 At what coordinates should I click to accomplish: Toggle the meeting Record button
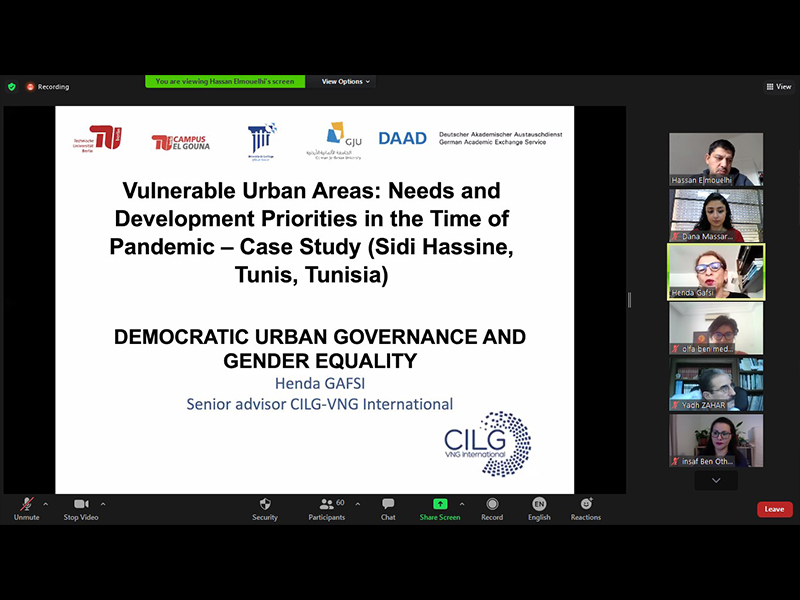click(x=492, y=508)
